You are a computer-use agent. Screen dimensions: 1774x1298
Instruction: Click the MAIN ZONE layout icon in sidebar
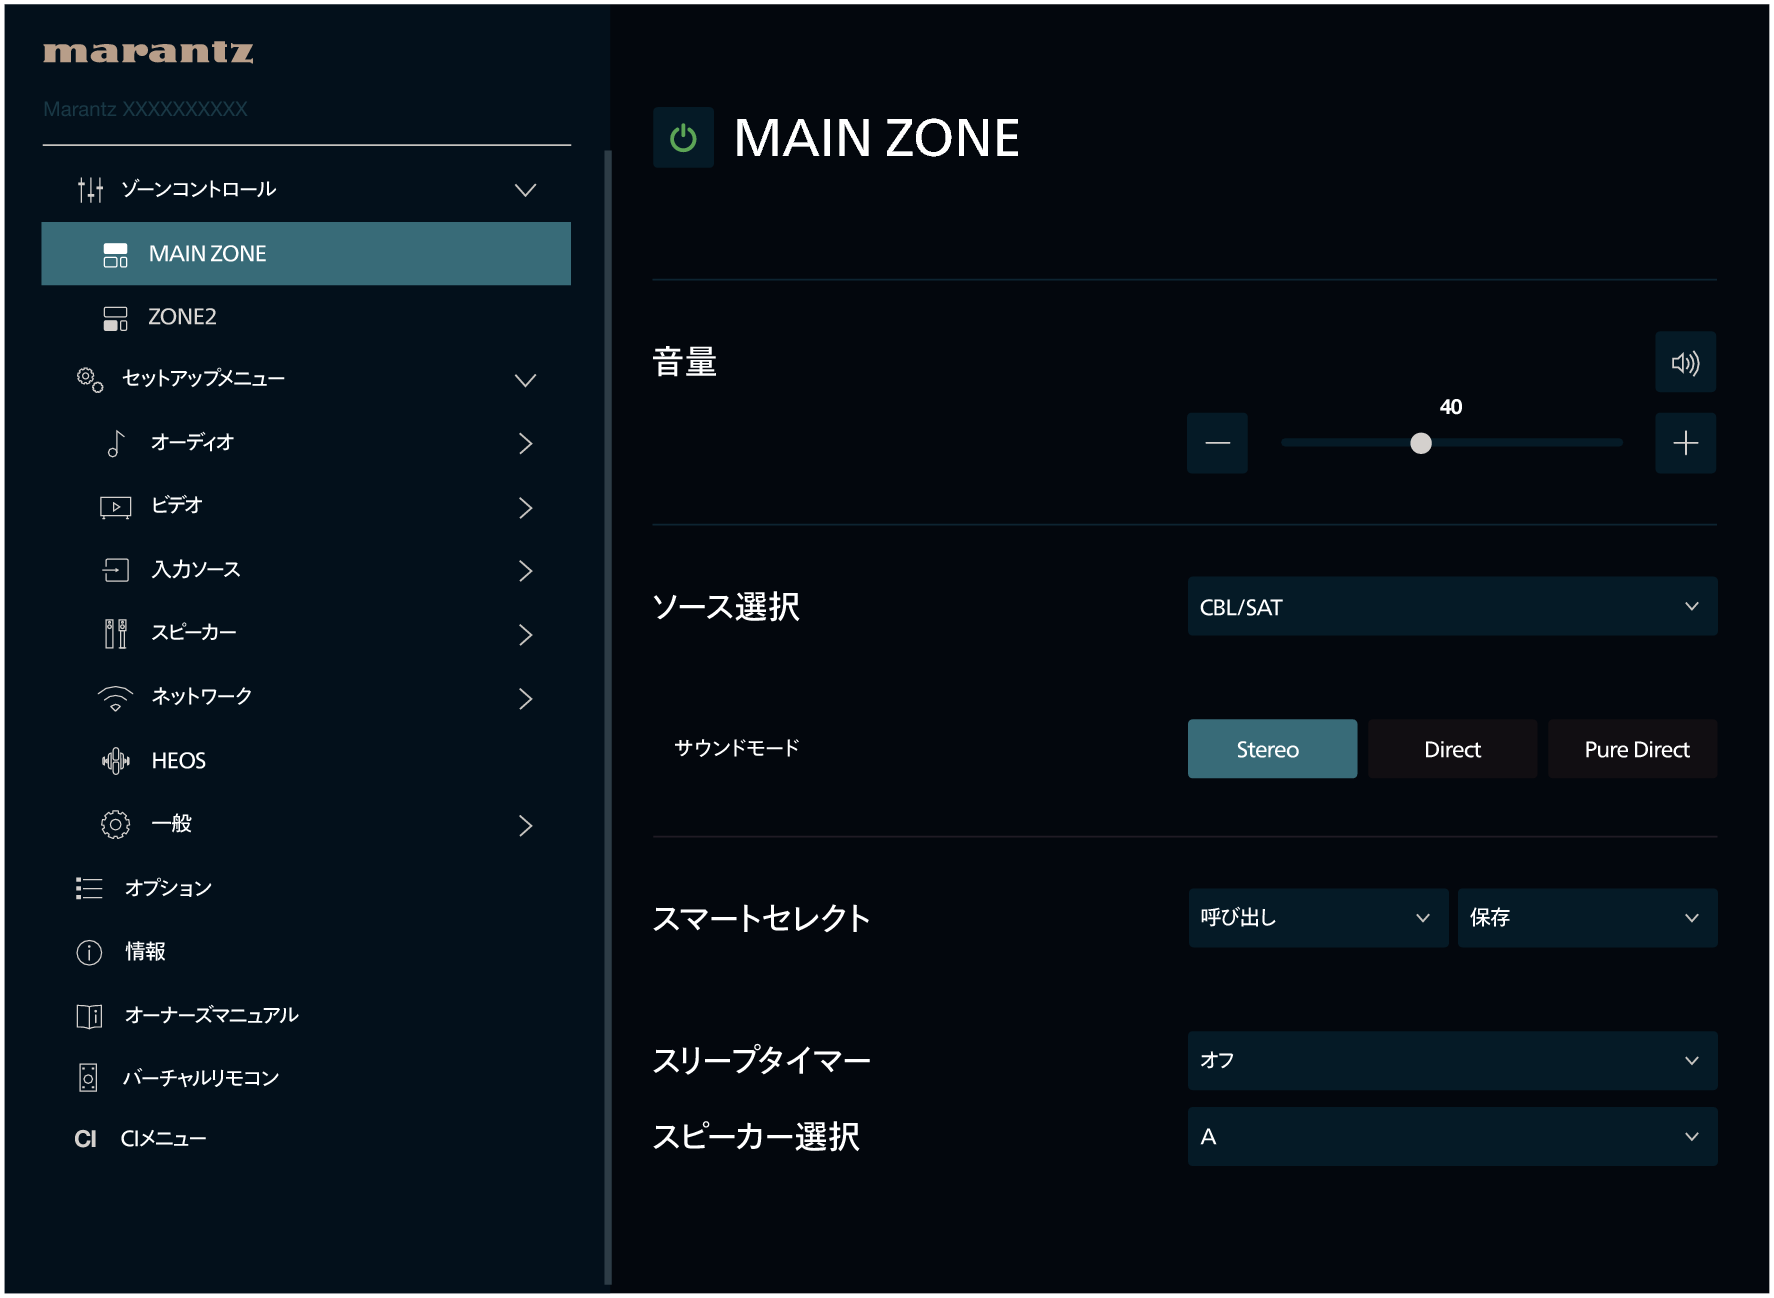(116, 255)
